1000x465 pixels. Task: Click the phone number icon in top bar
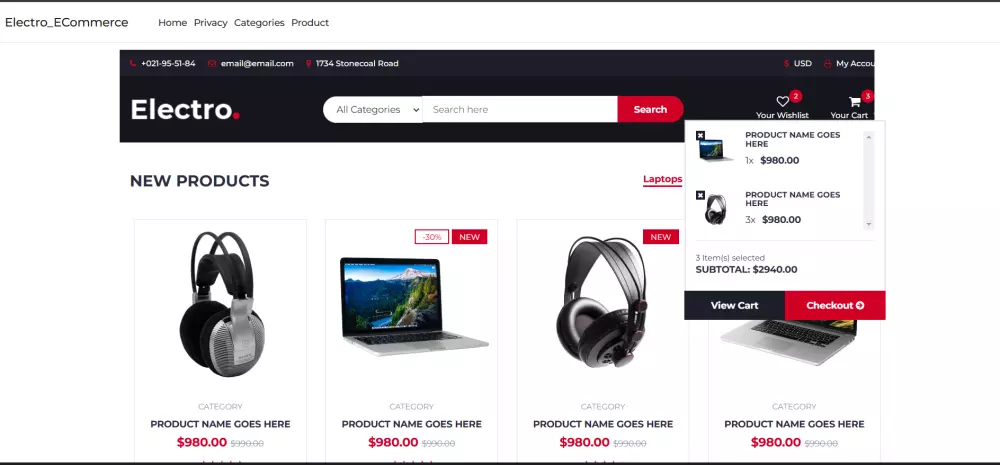point(133,63)
